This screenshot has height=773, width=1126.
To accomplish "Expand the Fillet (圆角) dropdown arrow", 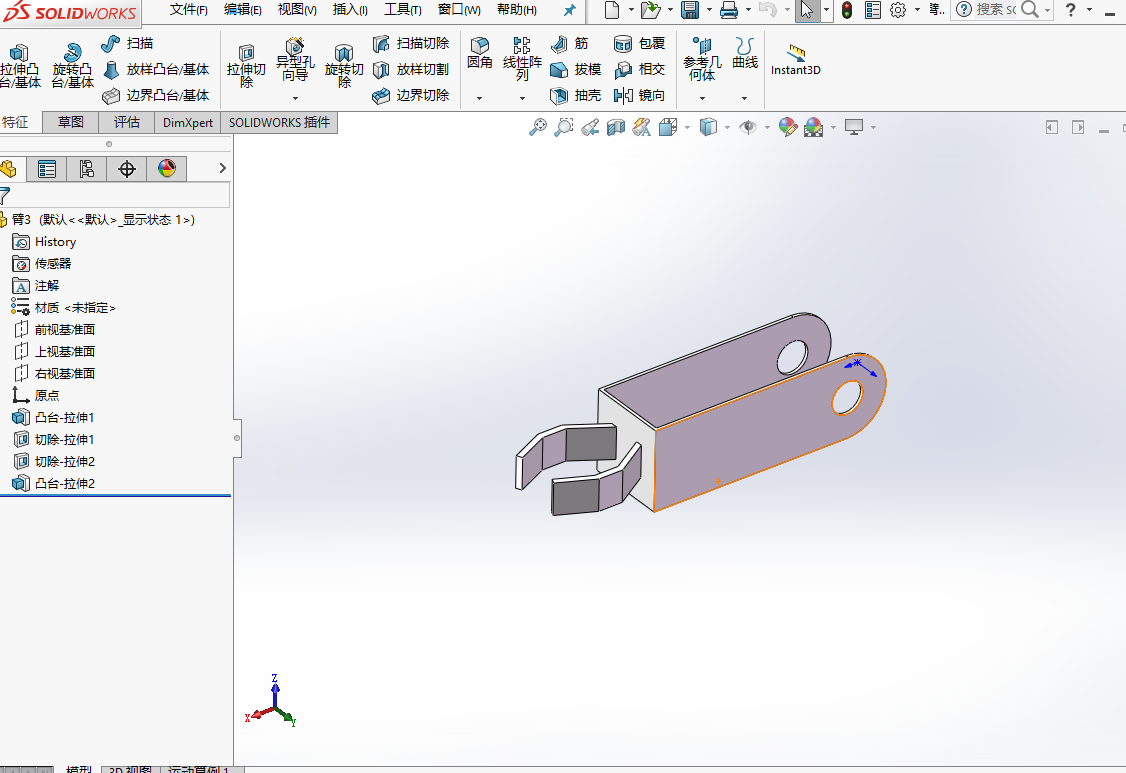I will point(480,98).
